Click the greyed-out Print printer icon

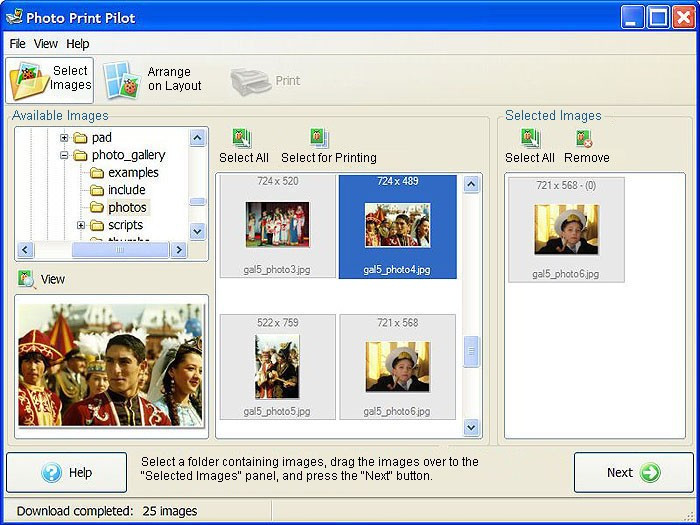pyautogui.click(x=250, y=81)
